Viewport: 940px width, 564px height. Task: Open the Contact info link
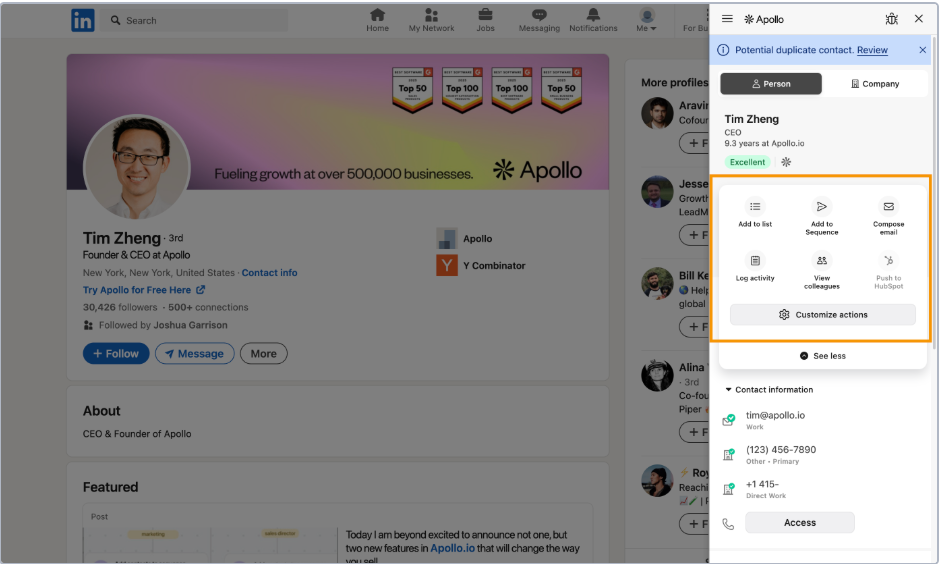[269, 273]
